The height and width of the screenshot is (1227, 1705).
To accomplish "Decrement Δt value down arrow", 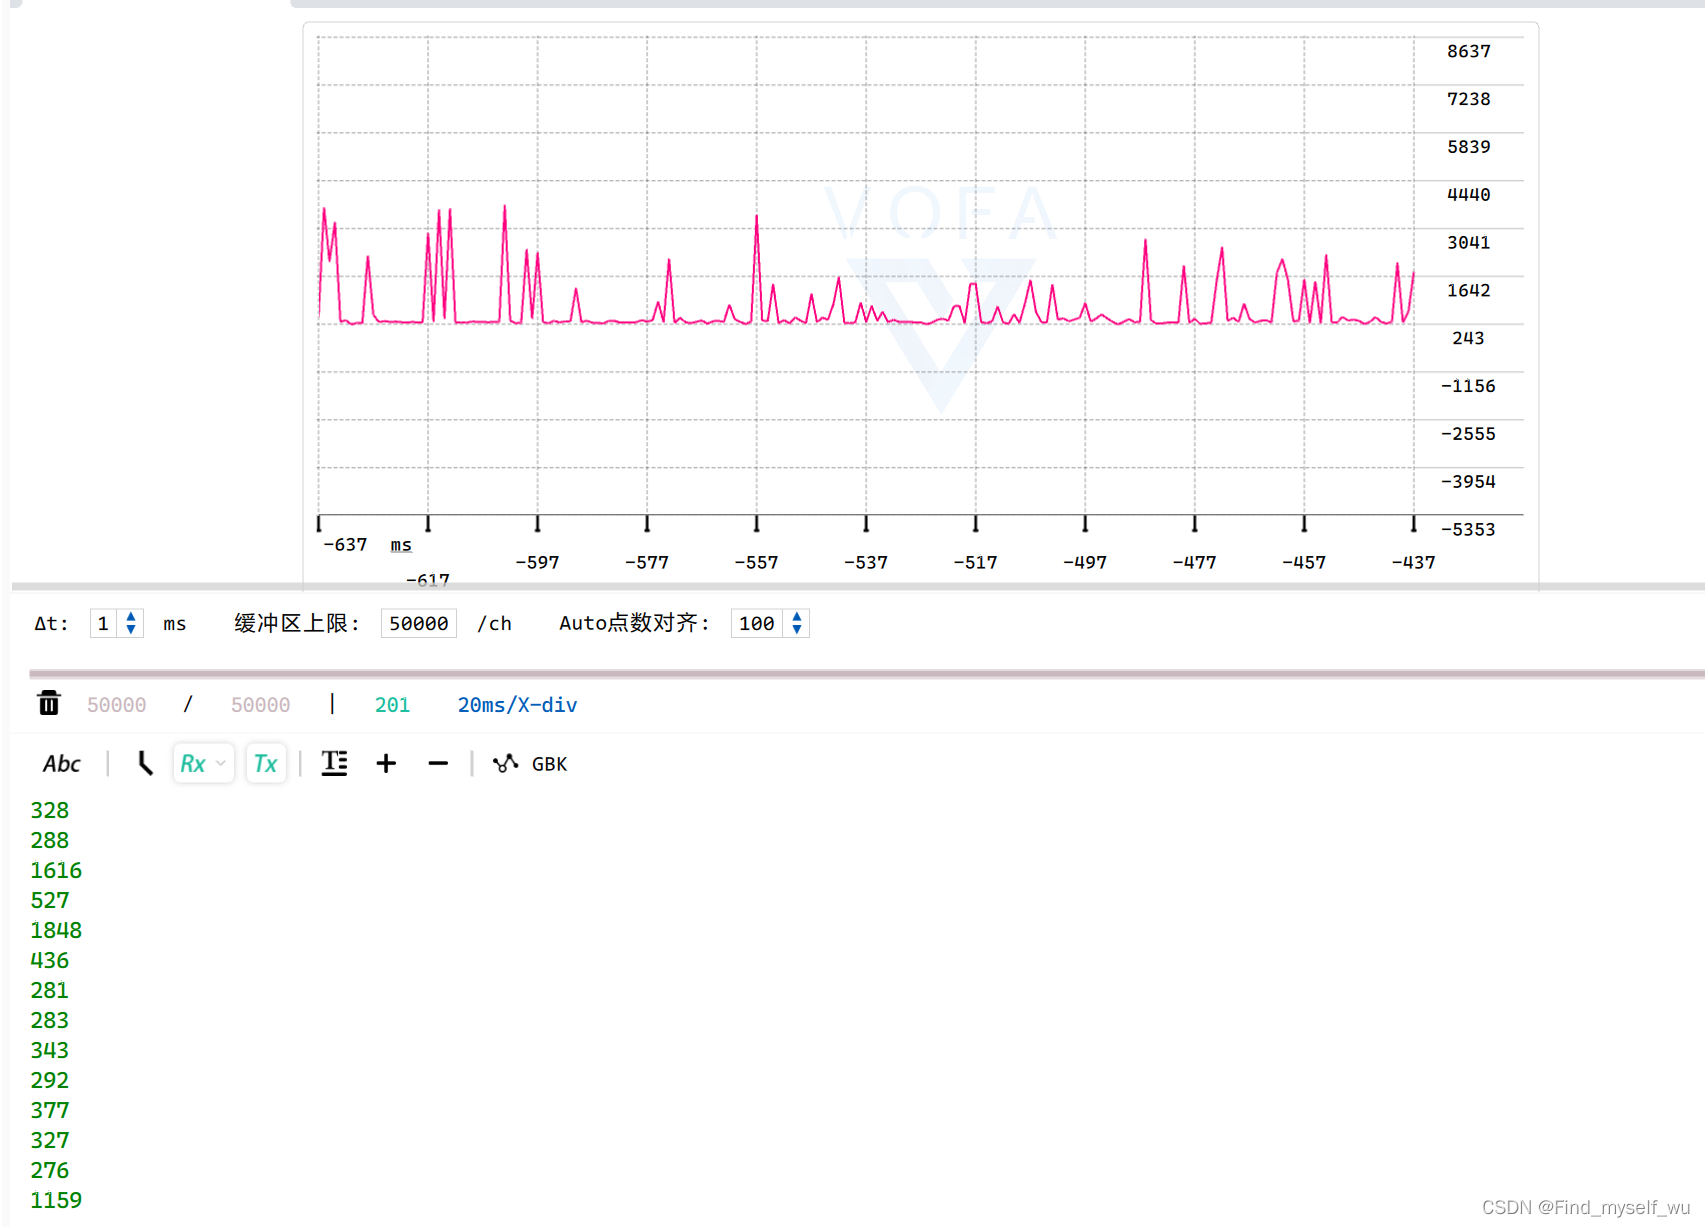I will [131, 630].
